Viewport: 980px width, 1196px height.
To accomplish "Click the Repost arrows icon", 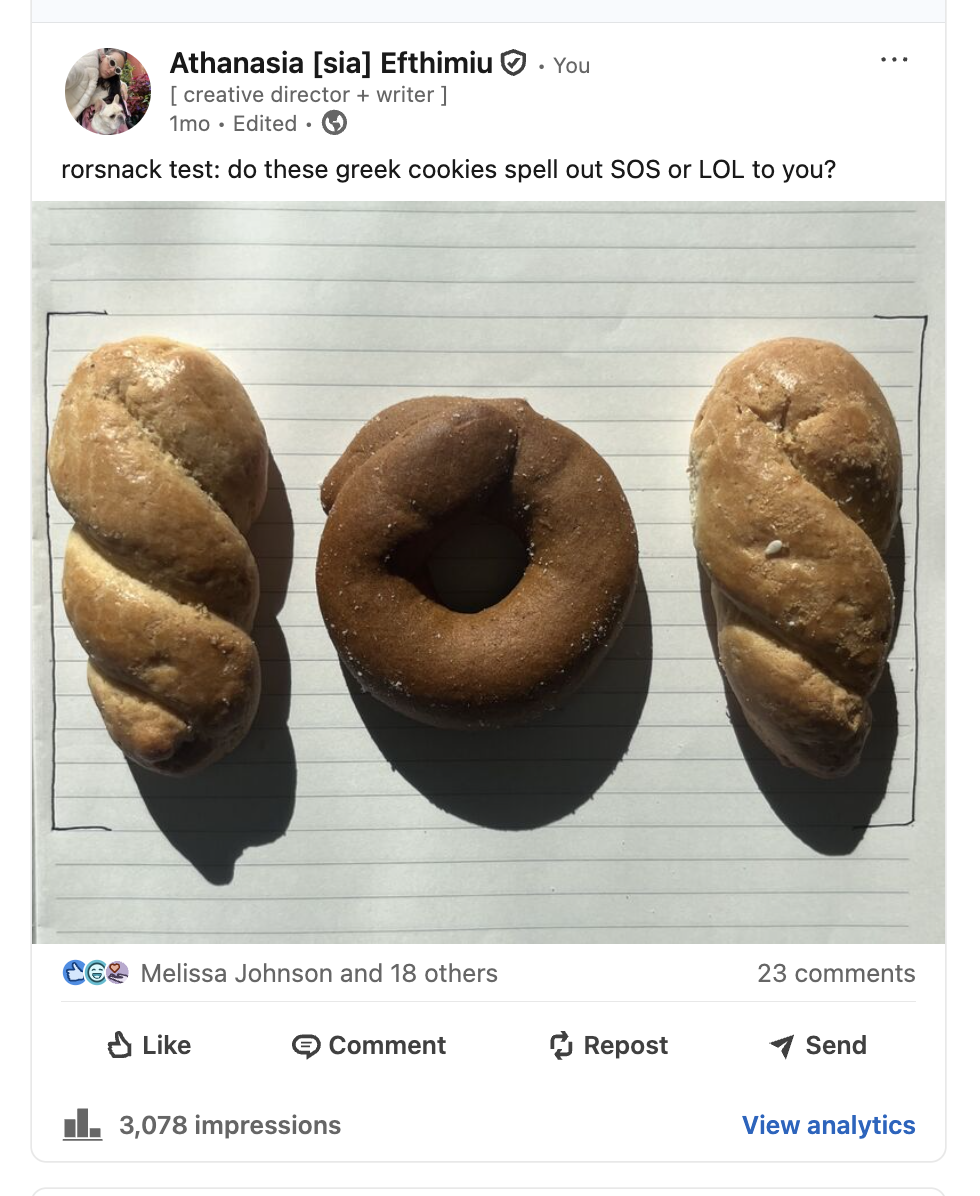I will [561, 1045].
